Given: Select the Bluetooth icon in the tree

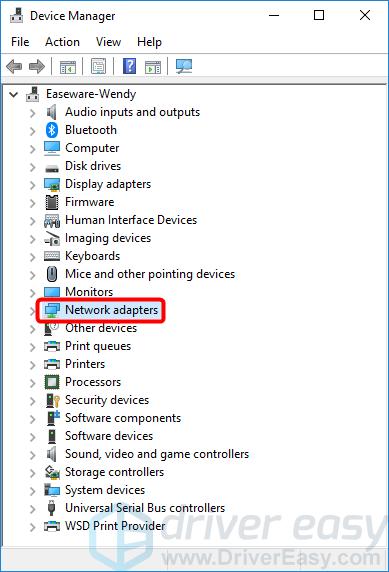Looking at the screenshot, I should 52,130.
